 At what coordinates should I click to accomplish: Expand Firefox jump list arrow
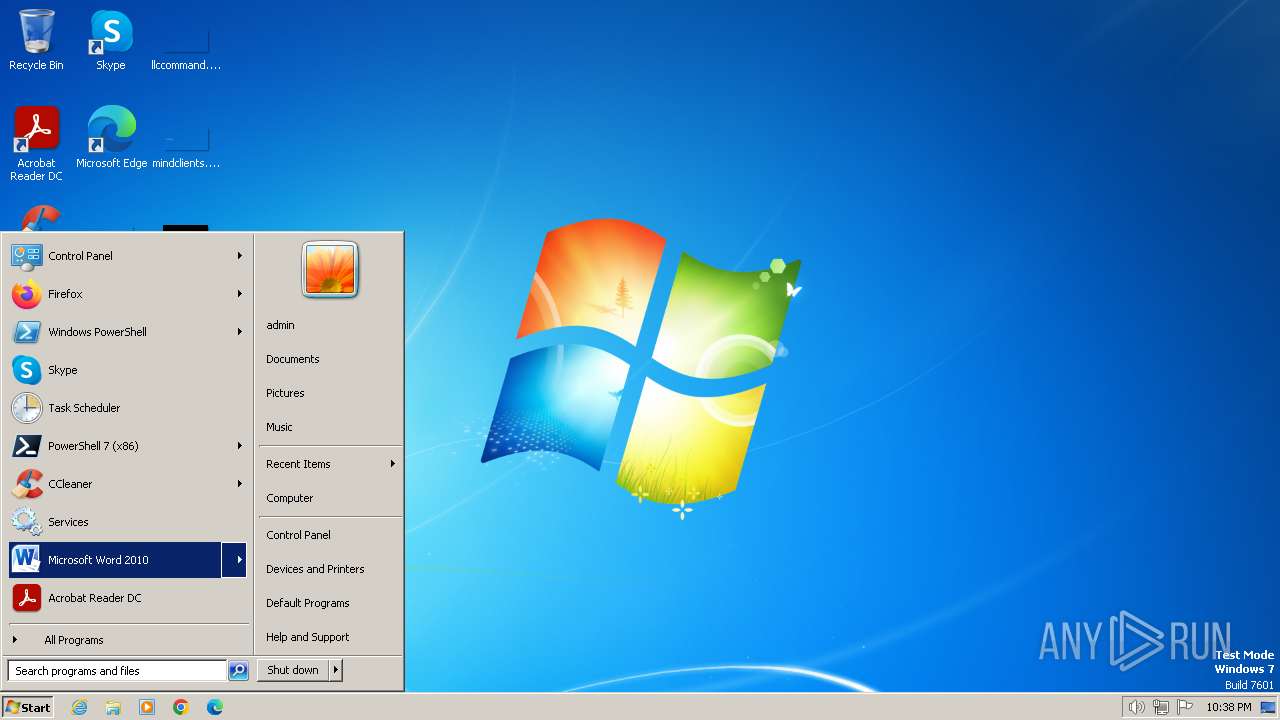[240, 294]
